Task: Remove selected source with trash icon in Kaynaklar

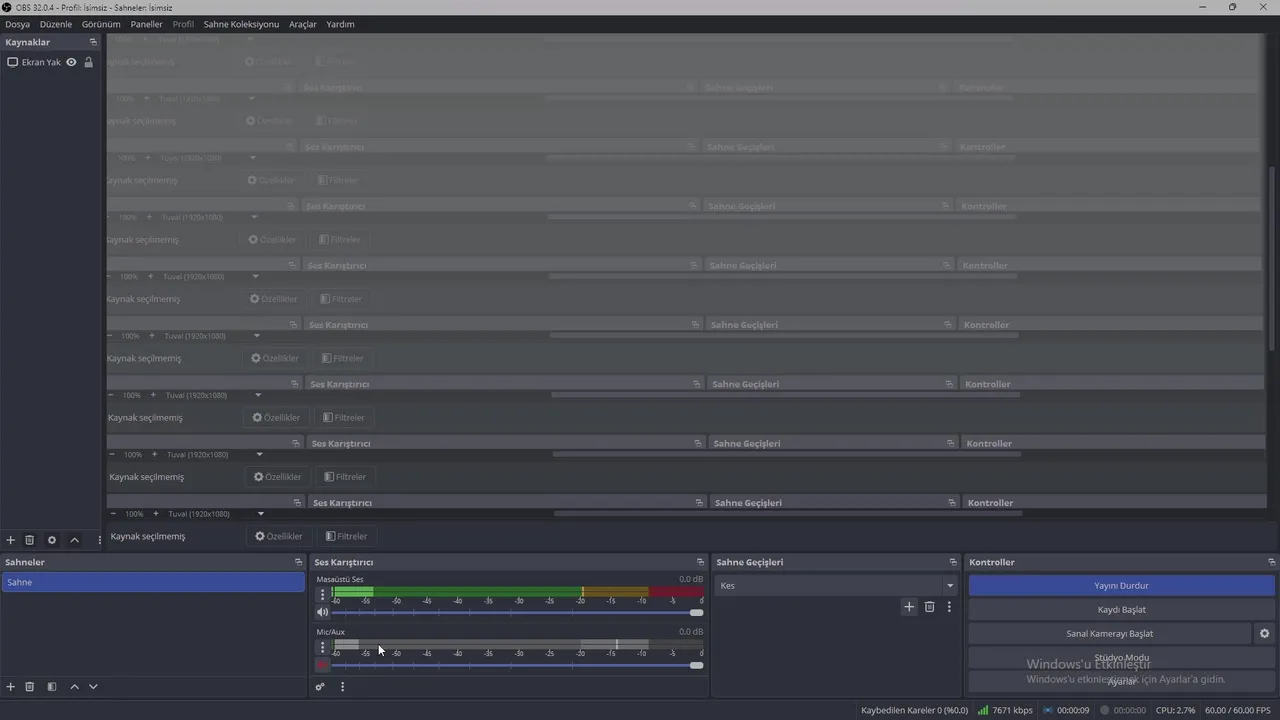Action: (29, 540)
